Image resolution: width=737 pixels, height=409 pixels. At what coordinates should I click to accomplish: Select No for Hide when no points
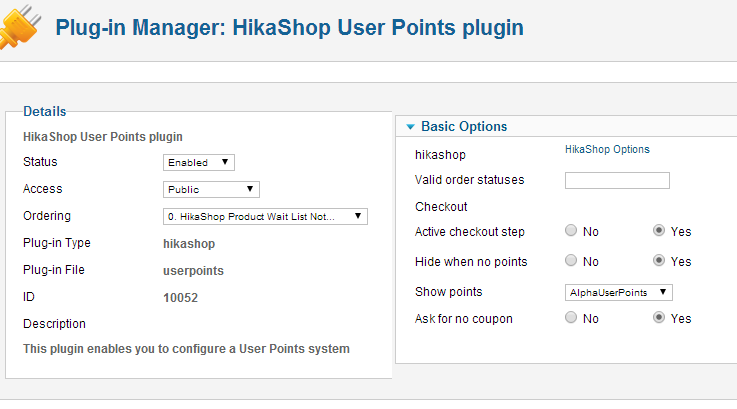[x=571, y=261]
